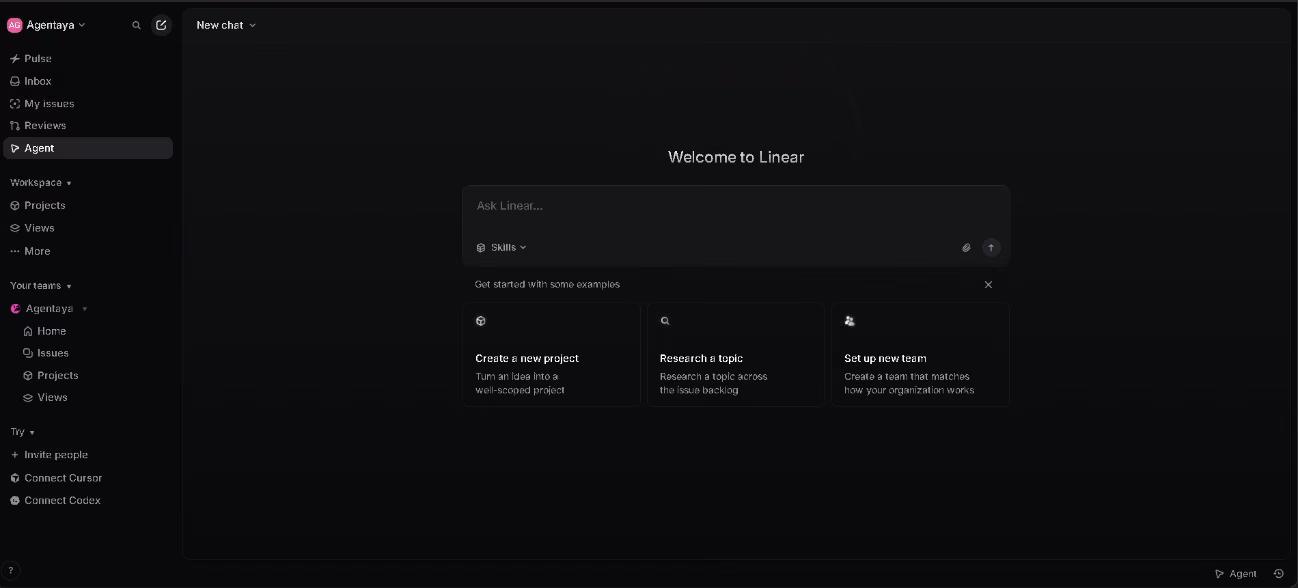Click the pink AG workspace avatar
The image size is (1298, 588).
(15, 25)
